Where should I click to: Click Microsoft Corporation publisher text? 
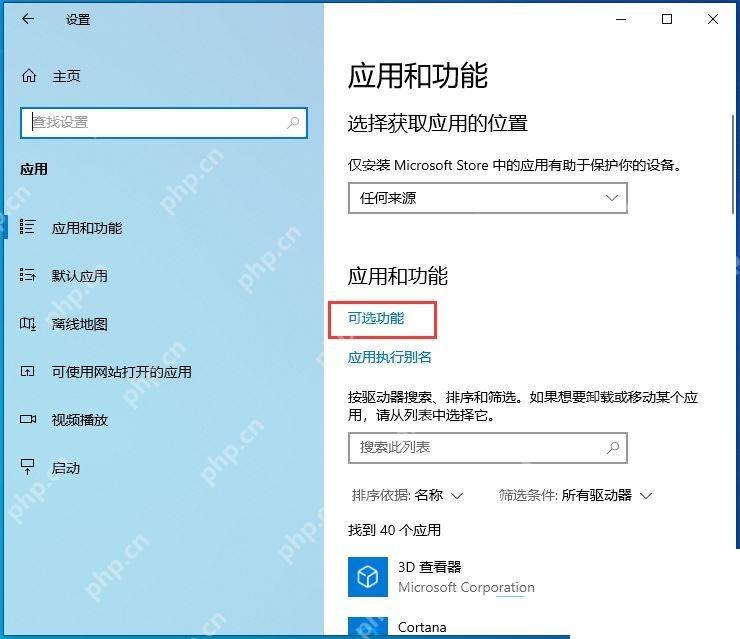(466, 588)
